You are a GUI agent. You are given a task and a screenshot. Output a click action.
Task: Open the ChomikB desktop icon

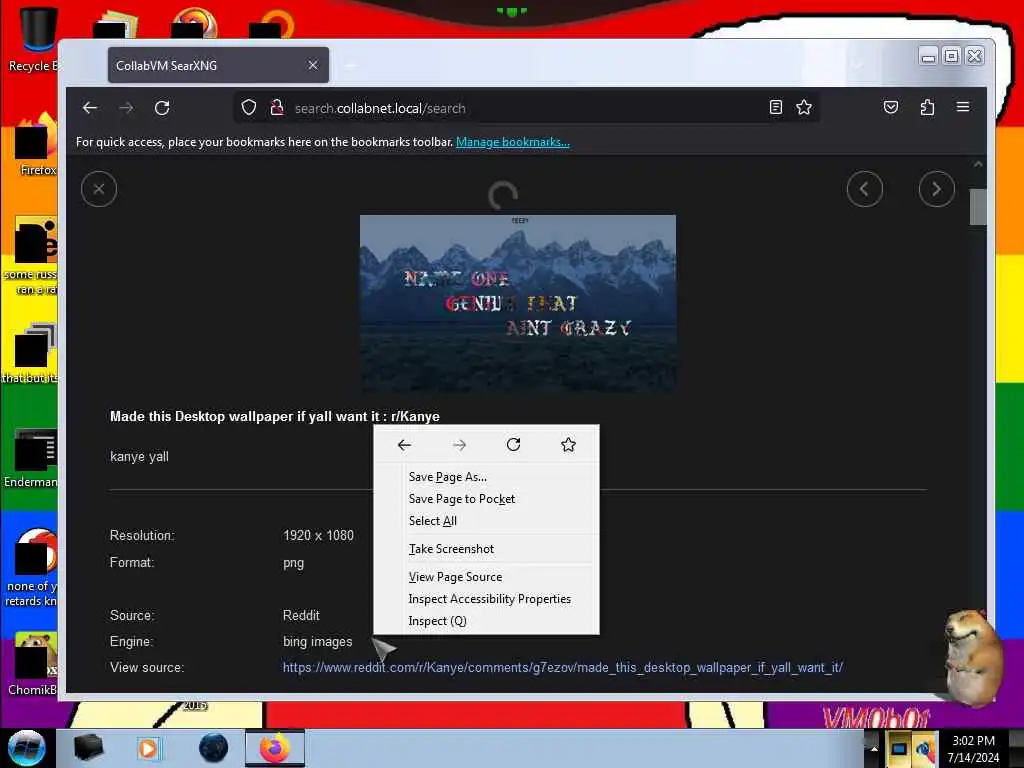[33, 665]
